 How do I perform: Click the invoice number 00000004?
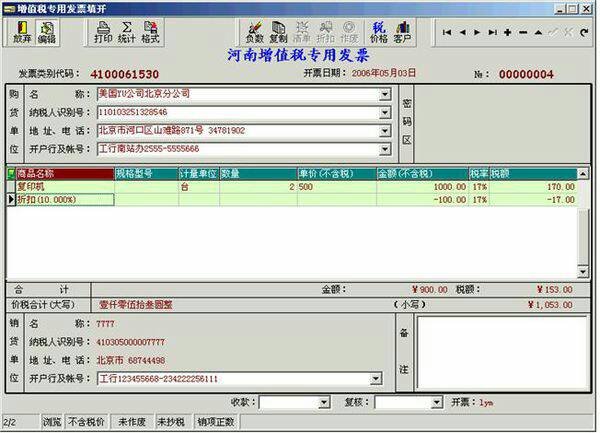526,74
